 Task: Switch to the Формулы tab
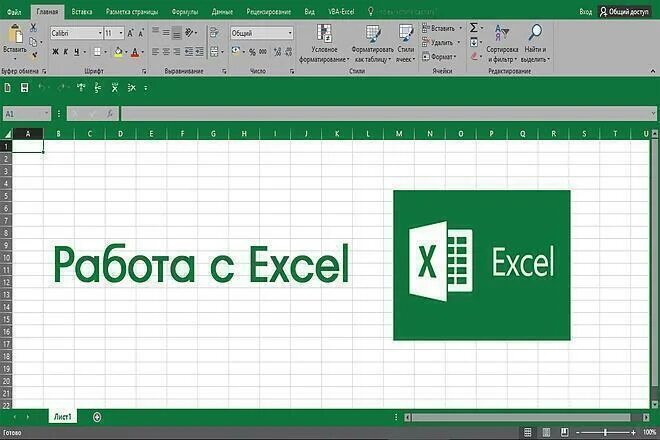click(x=185, y=12)
